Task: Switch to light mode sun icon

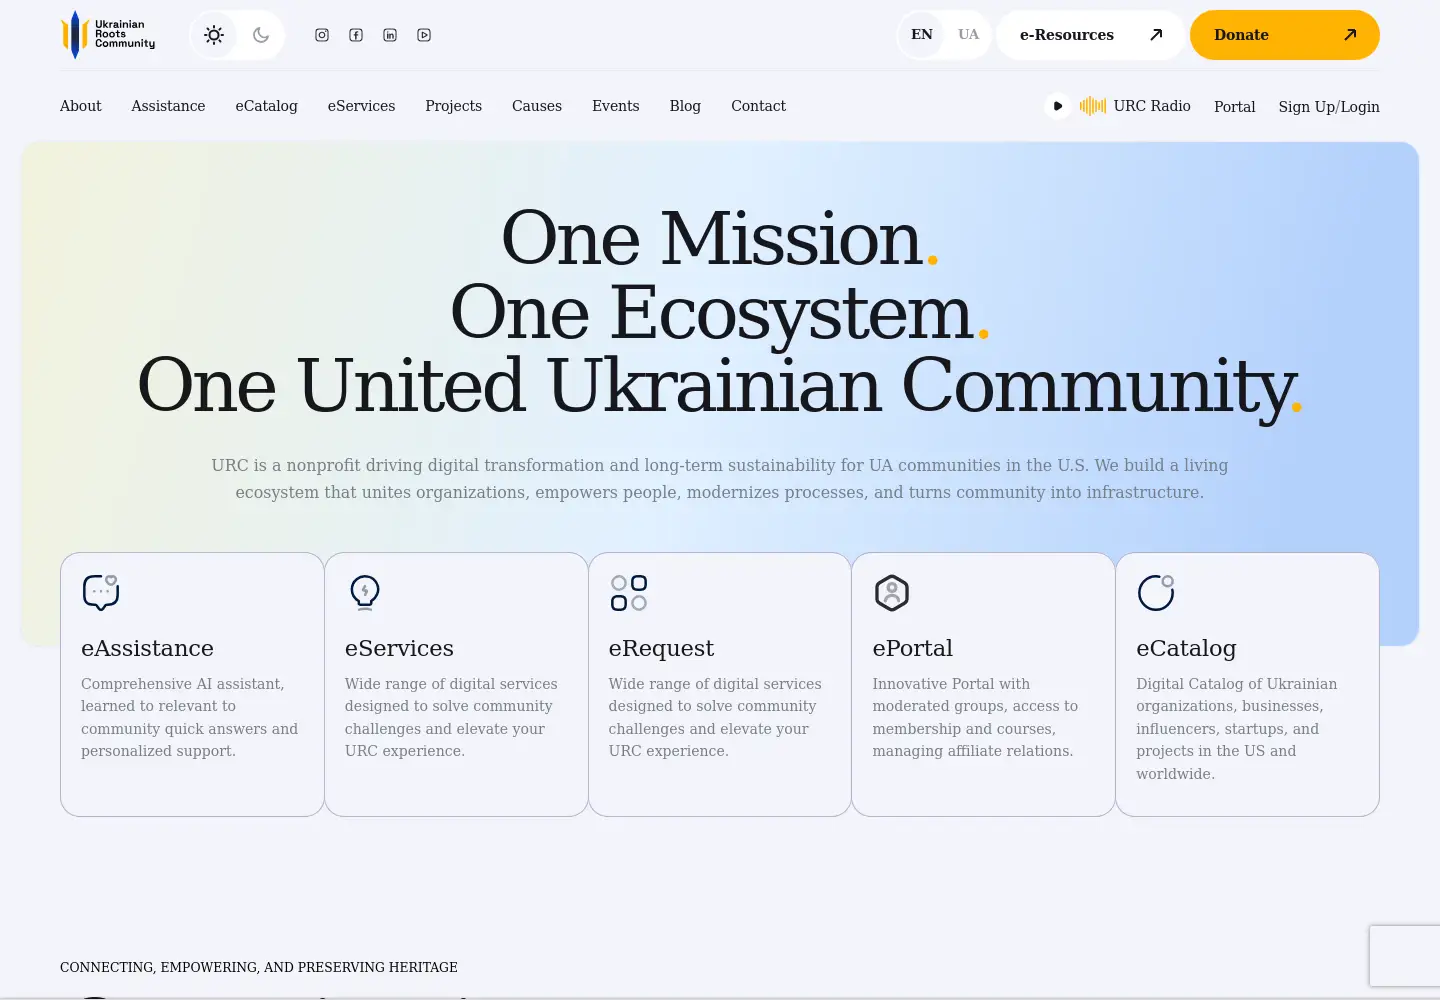Action: click(214, 35)
